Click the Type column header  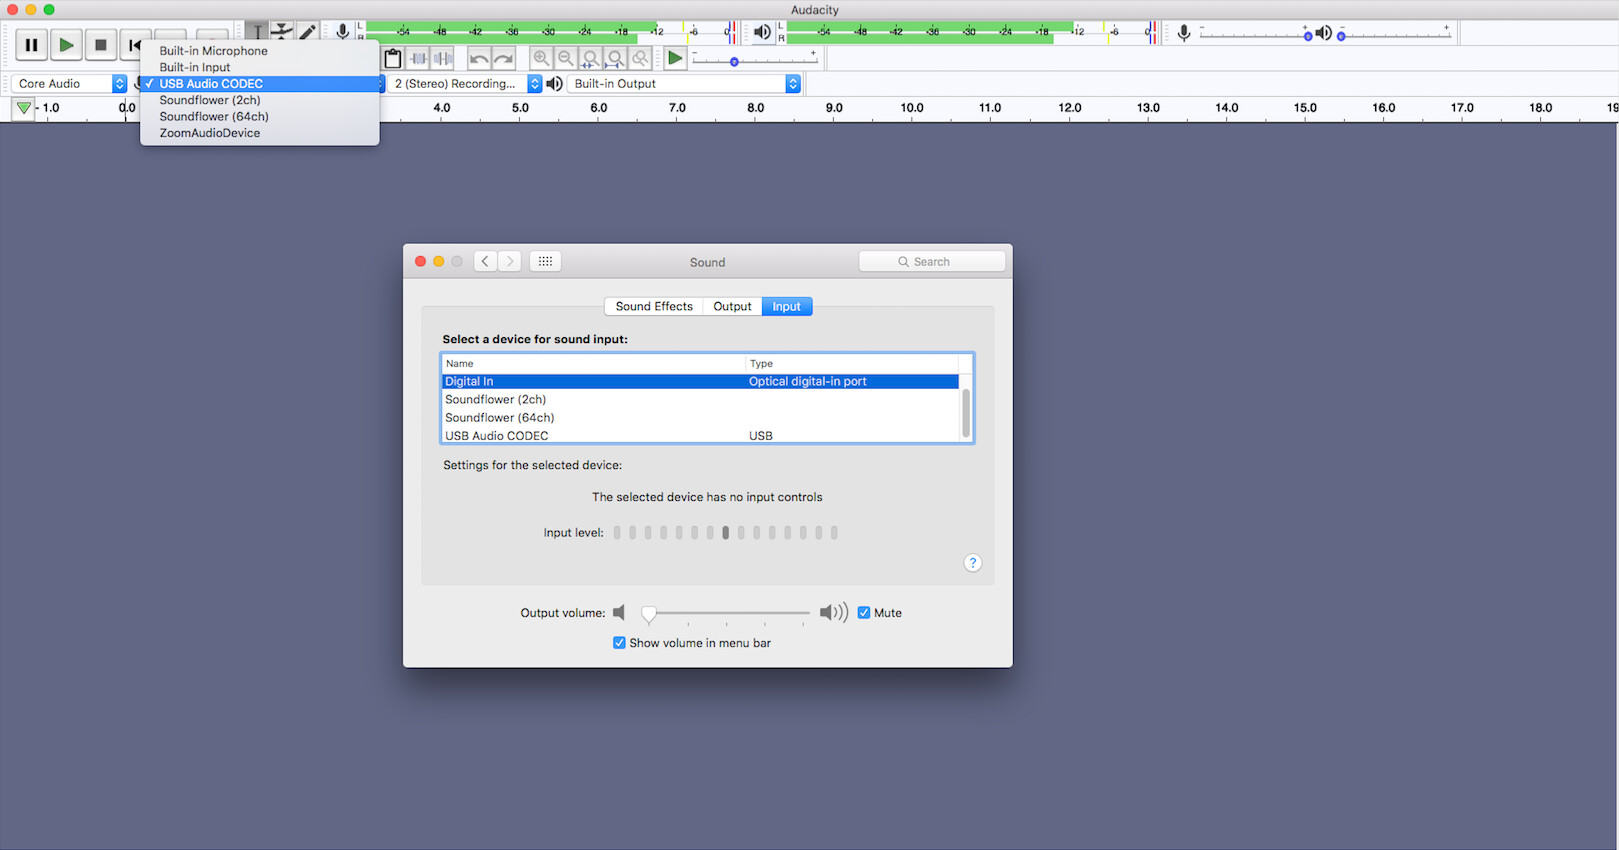click(852, 364)
